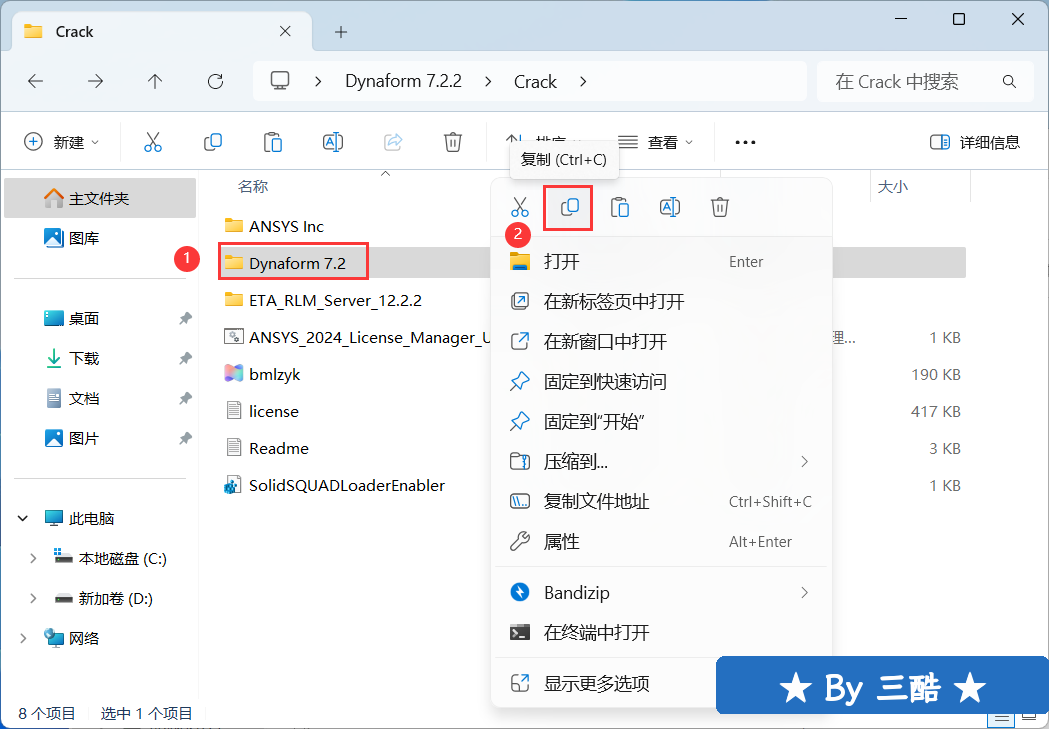Open 图库 in the sidebar
Viewport: 1049px width, 729px height.
point(100,238)
